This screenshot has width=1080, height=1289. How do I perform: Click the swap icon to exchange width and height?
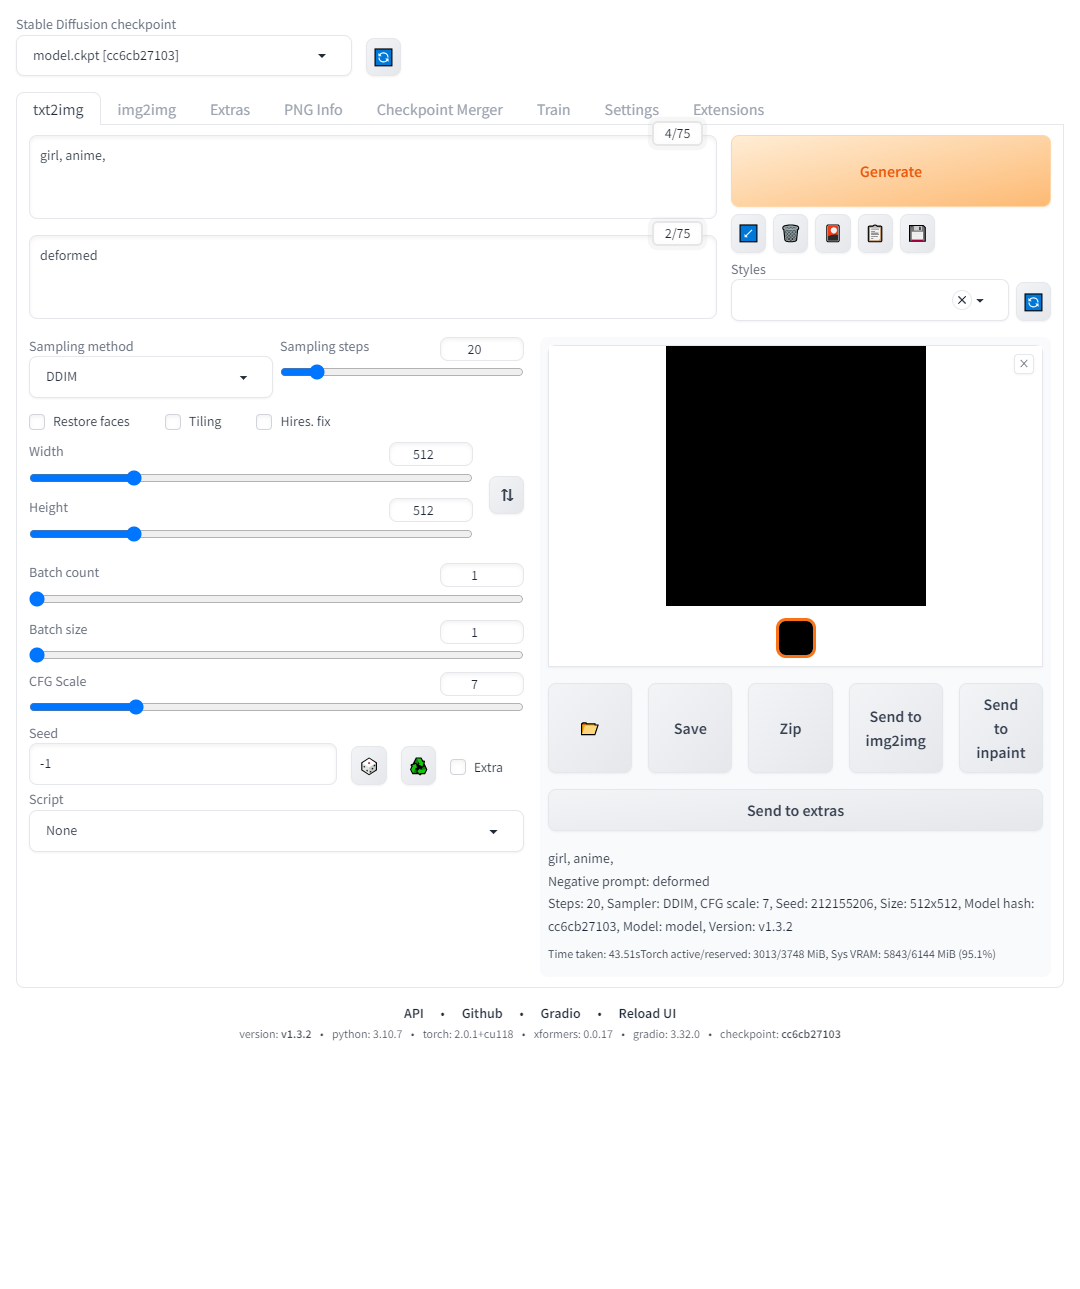coord(506,494)
